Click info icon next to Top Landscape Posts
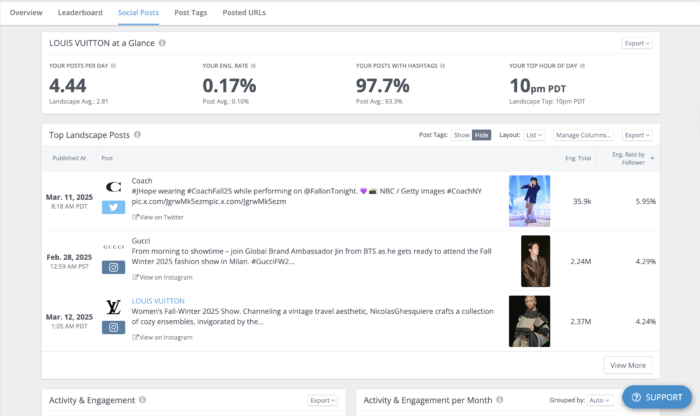 (x=138, y=134)
